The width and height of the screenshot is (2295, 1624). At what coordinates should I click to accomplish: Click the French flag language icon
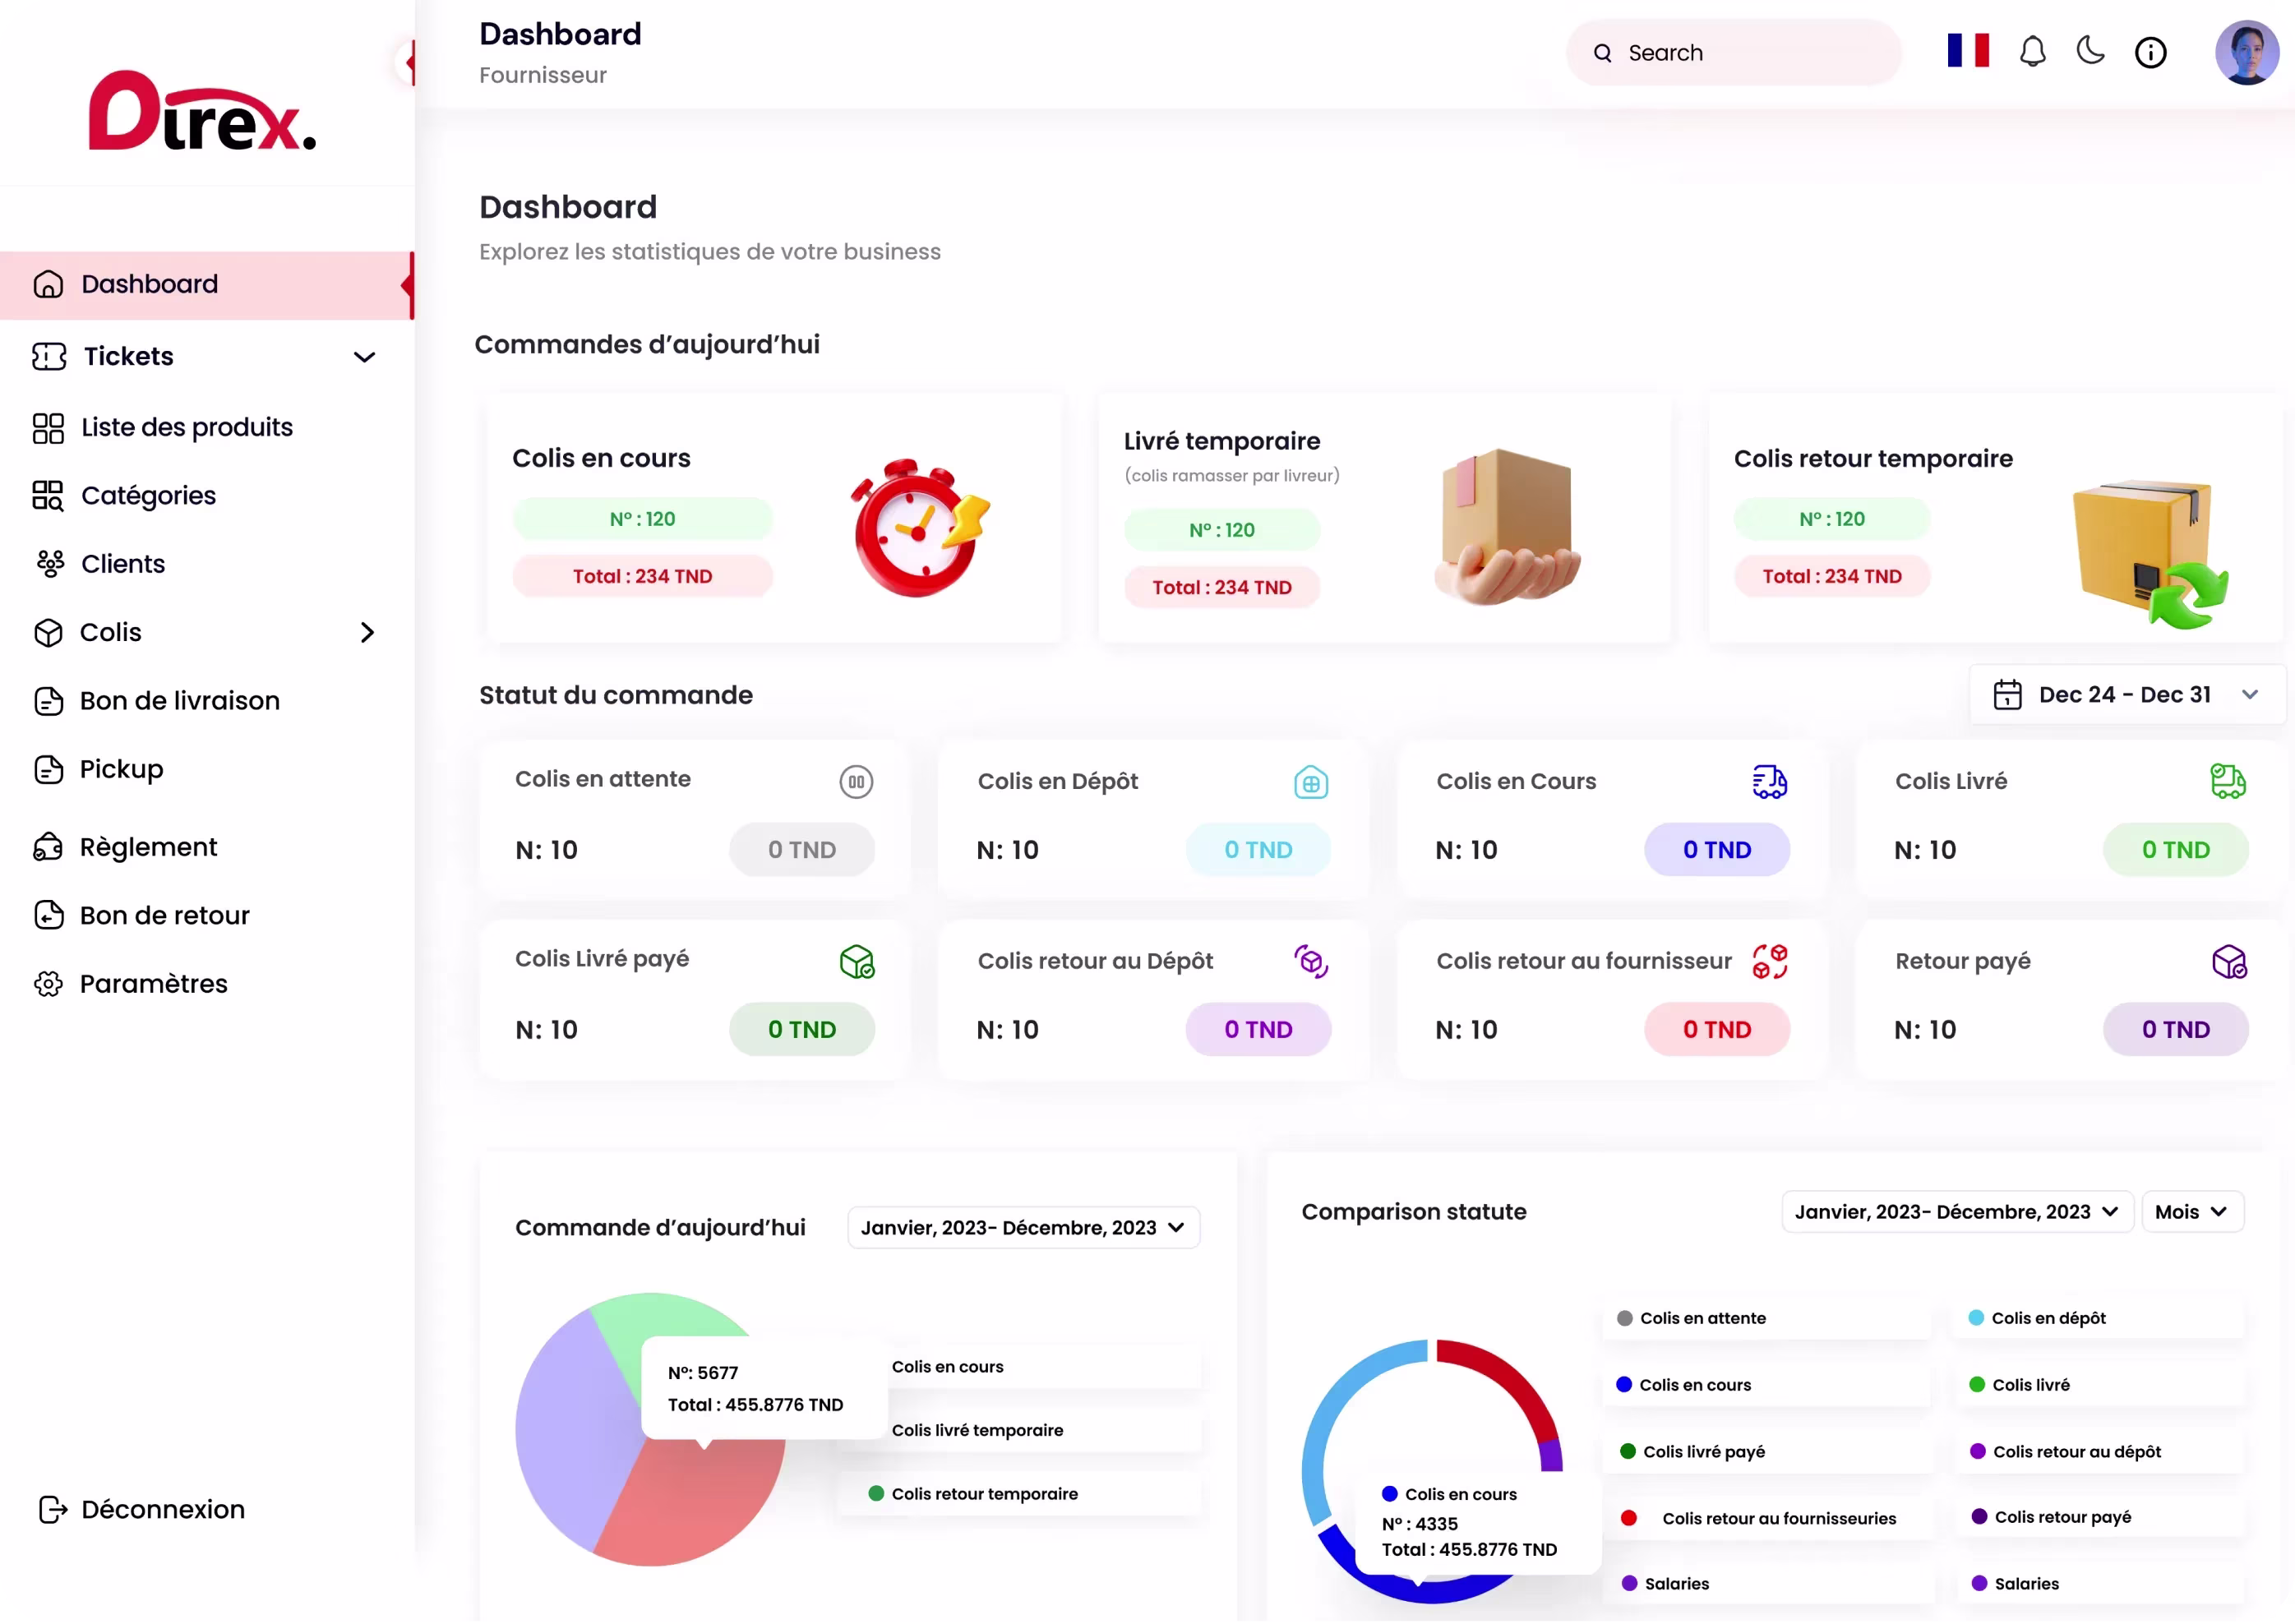click(x=1968, y=51)
